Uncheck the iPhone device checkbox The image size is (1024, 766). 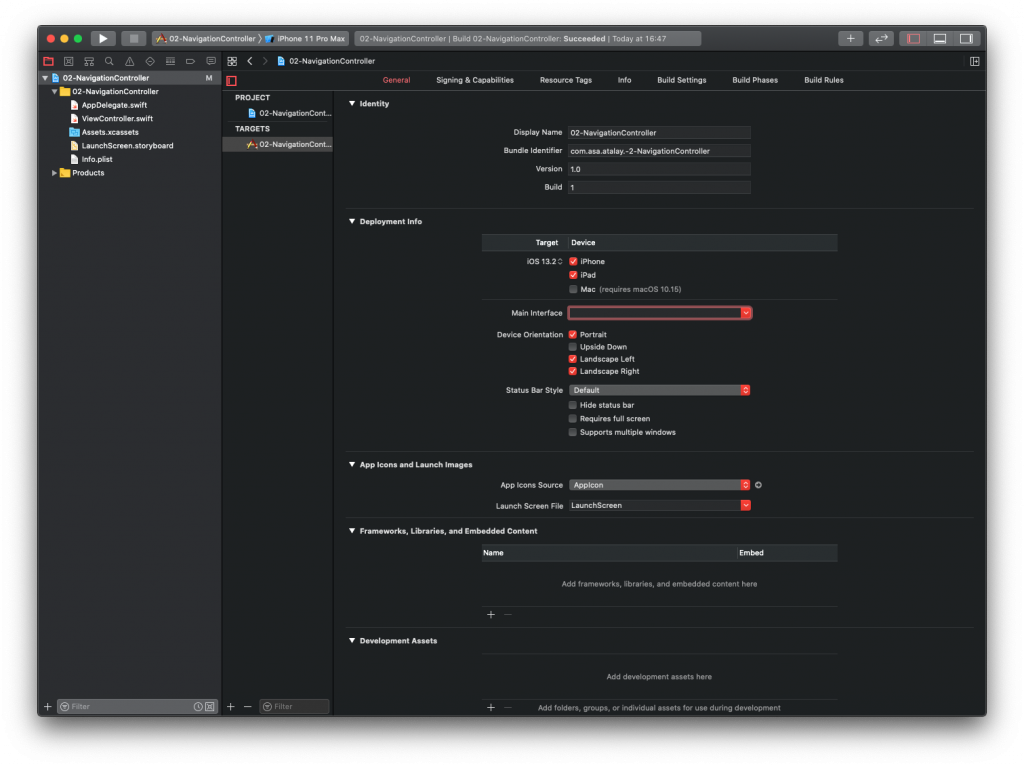pyautogui.click(x=573, y=261)
